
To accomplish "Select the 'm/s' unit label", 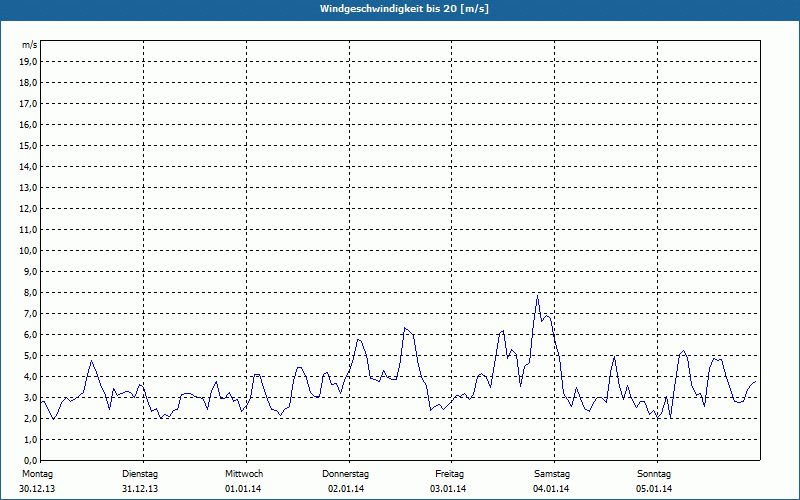I will 30,45.
